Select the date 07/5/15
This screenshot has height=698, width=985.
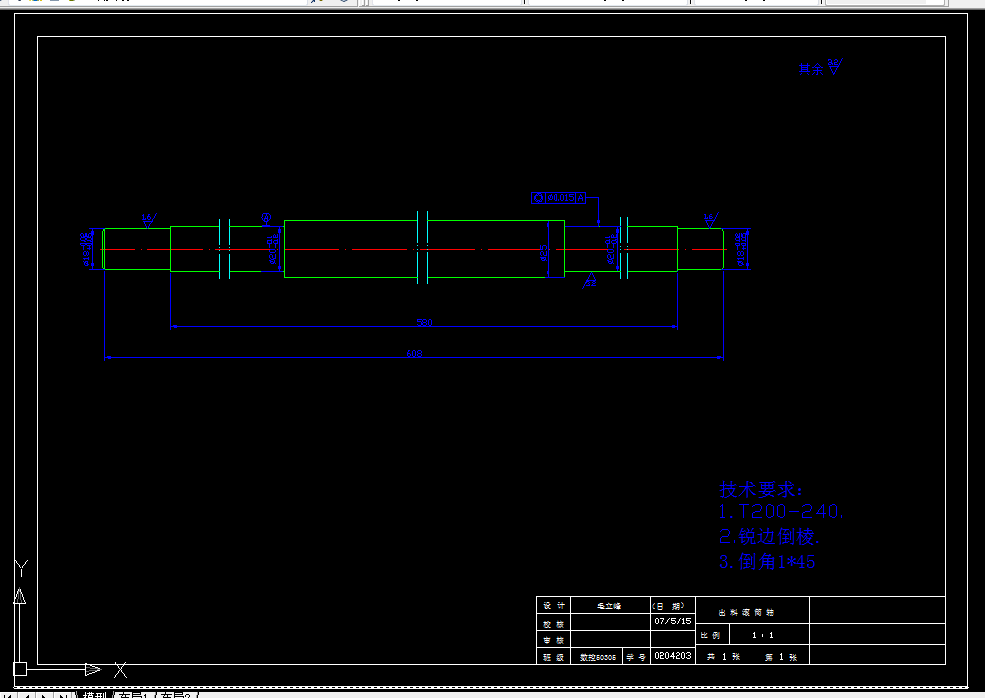click(672, 621)
